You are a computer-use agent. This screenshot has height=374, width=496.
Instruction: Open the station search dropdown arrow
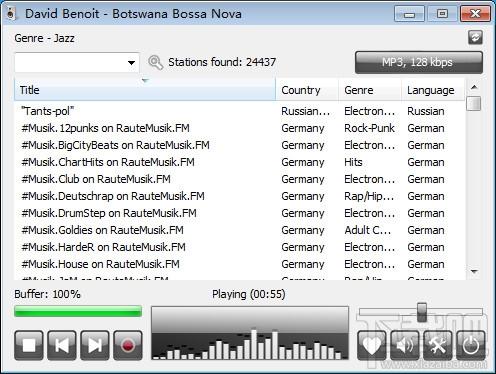tap(131, 62)
